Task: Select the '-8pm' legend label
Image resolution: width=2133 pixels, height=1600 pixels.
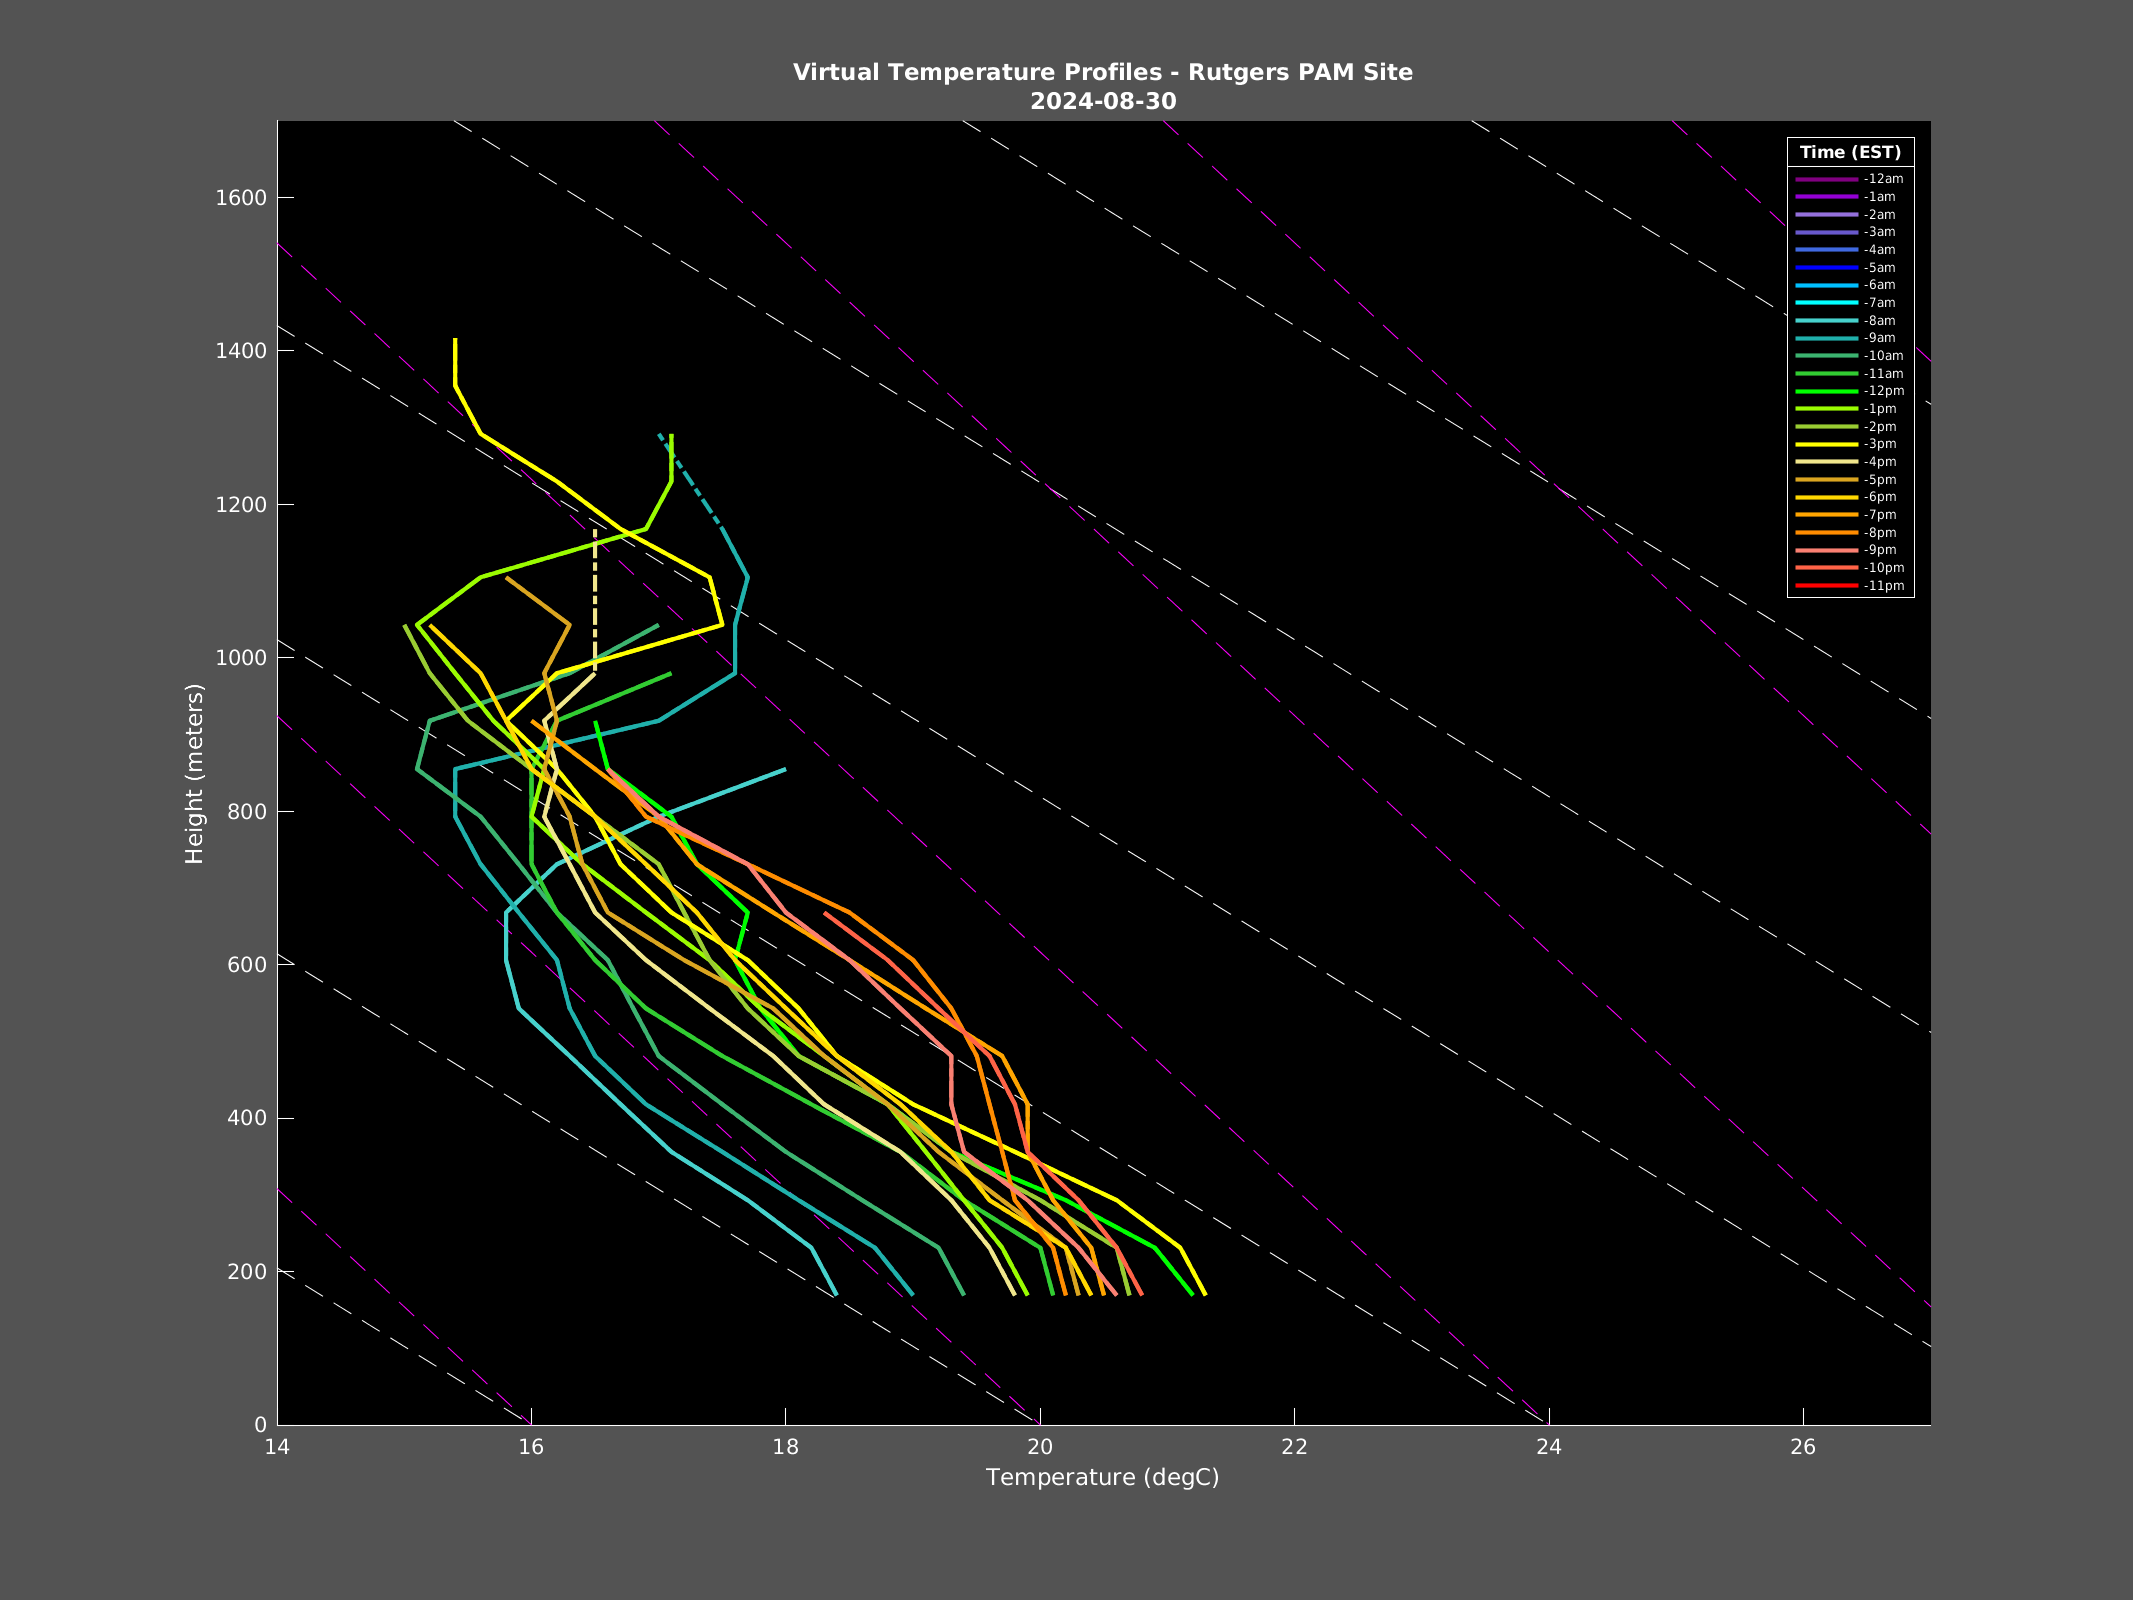Action: (x=1879, y=533)
